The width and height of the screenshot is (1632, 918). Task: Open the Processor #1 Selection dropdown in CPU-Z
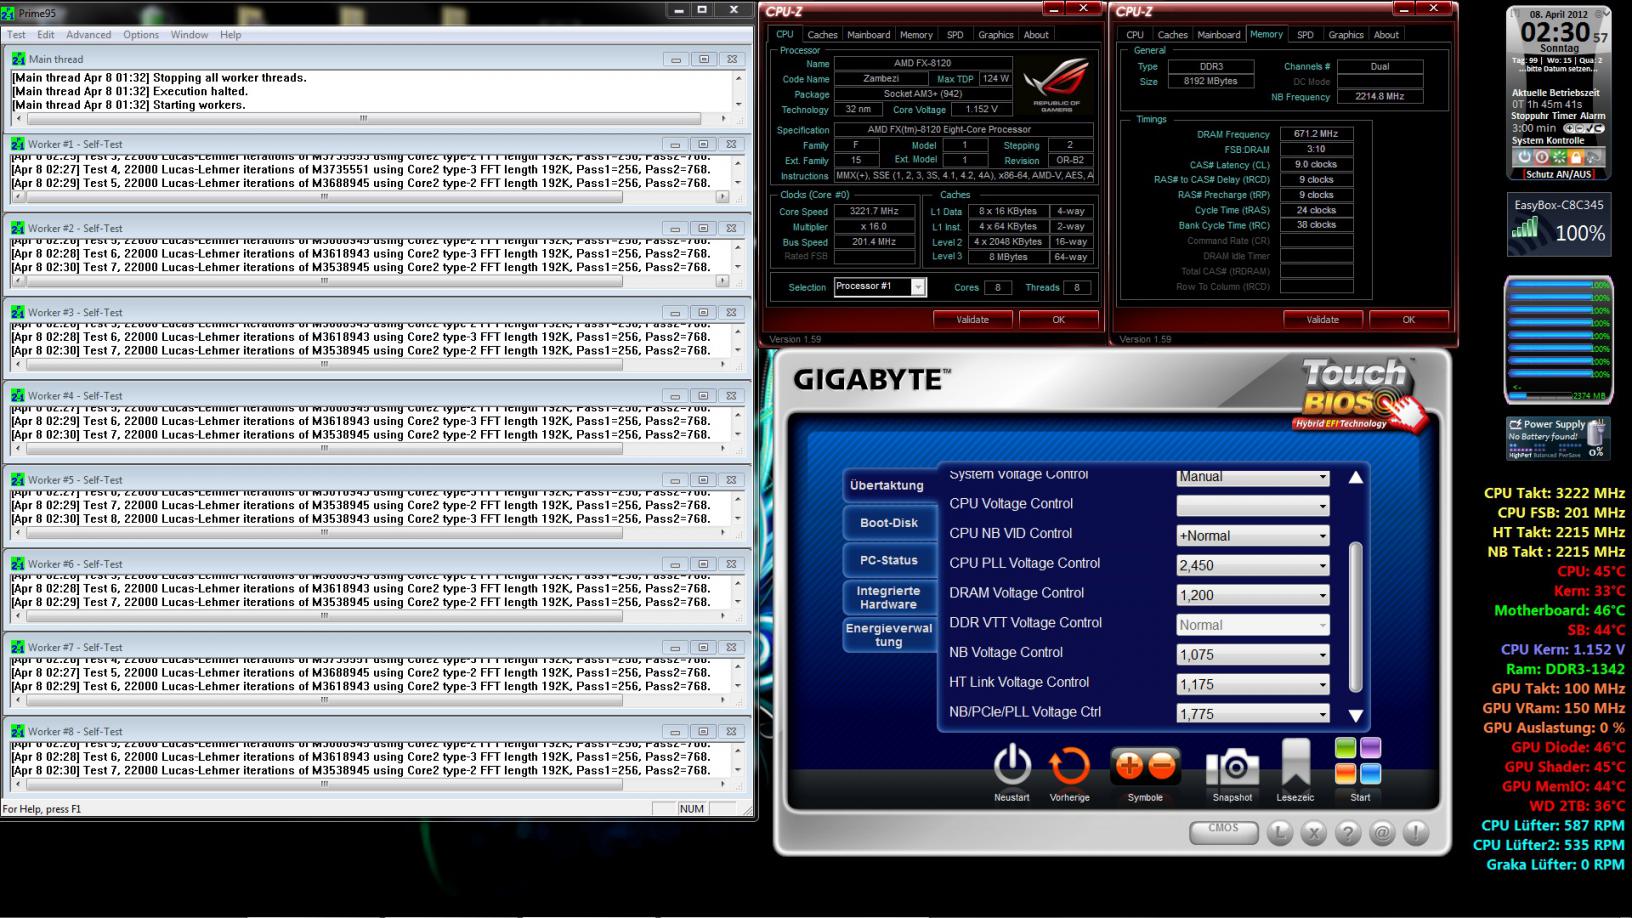point(880,287)
